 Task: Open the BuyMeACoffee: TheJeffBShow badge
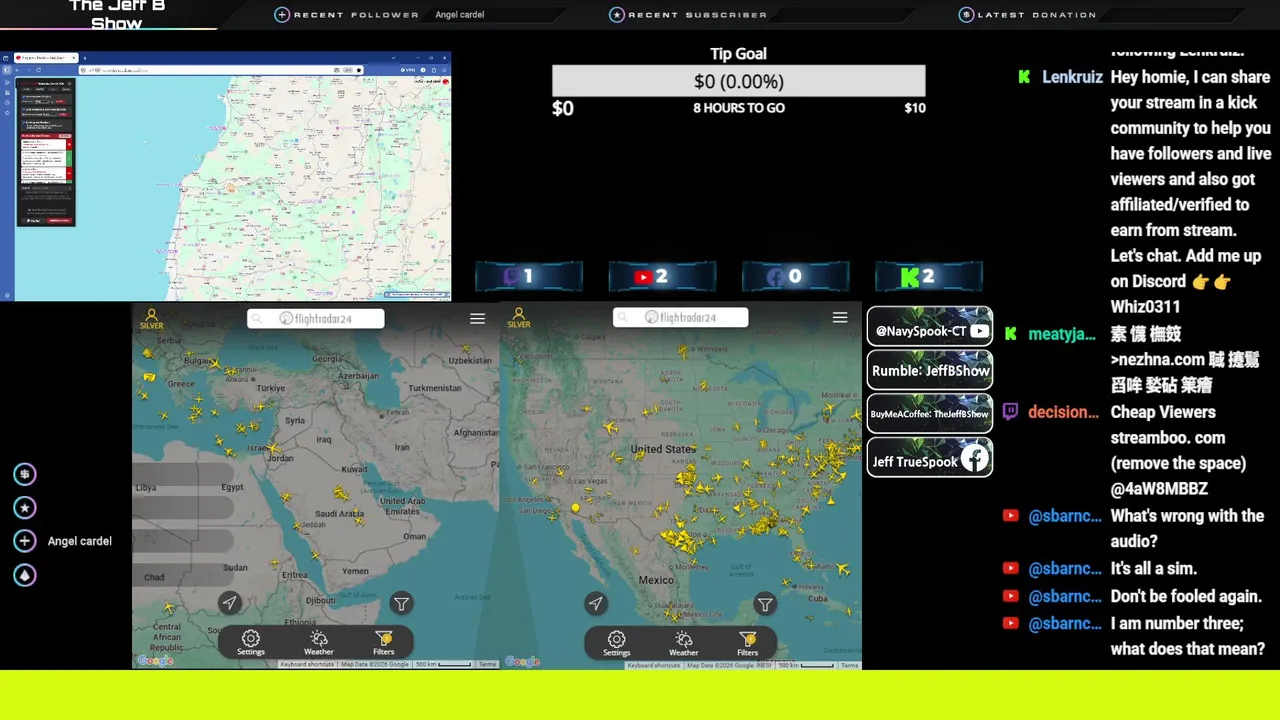pyautogui.click(x=930, y=414)
